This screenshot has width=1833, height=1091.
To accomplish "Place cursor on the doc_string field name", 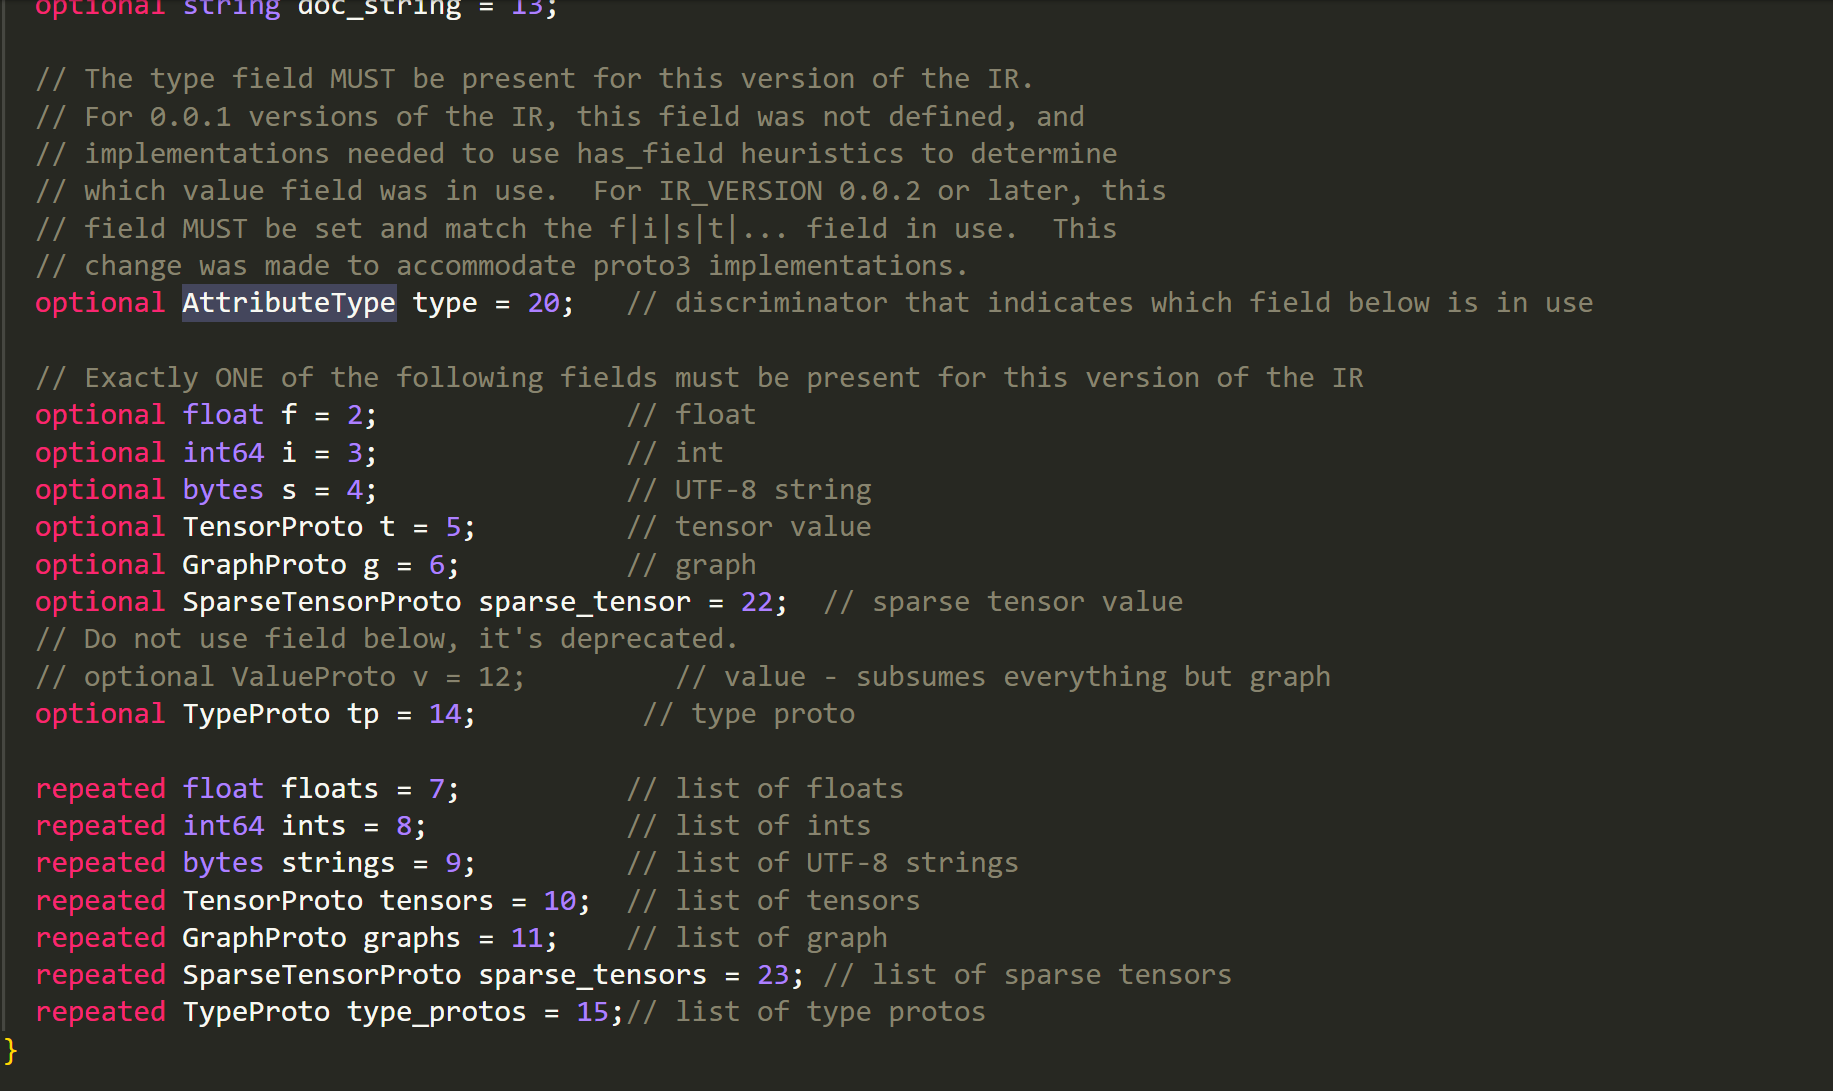I will pos(379,9).
